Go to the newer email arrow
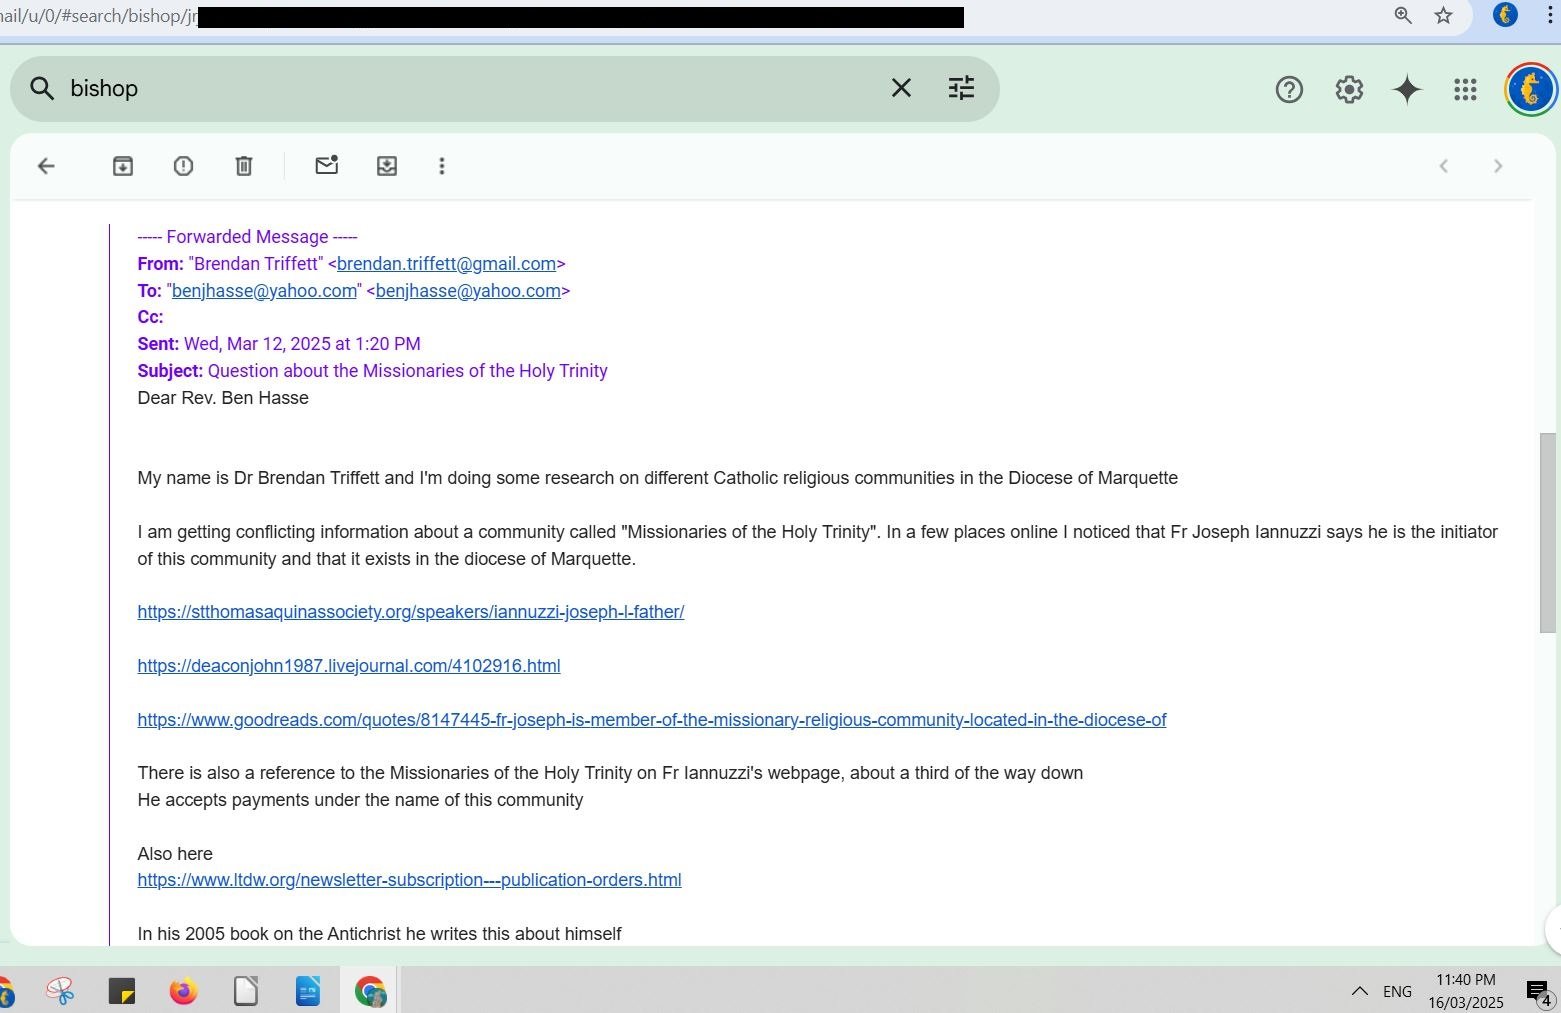Image resolution: width=1561 pixels, height=1013 pixels. (x=1443, y=166)
